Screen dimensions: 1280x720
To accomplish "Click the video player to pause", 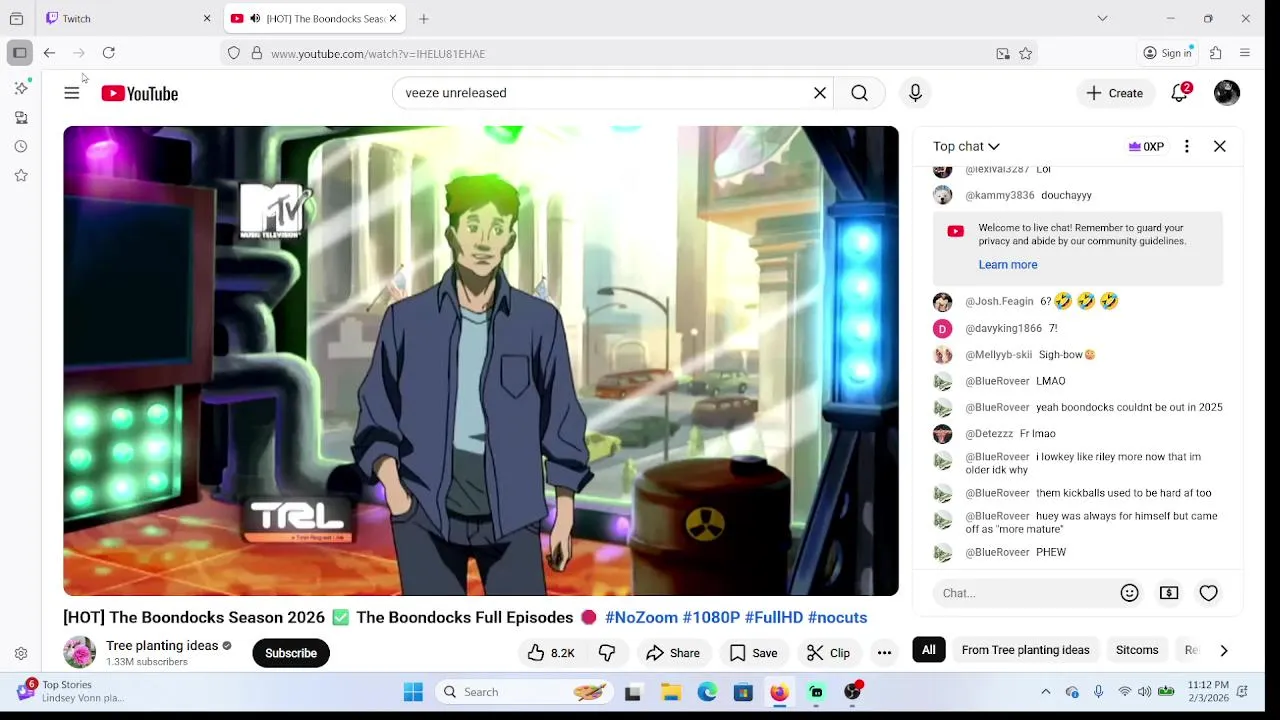I will click(x=481, y=361).
